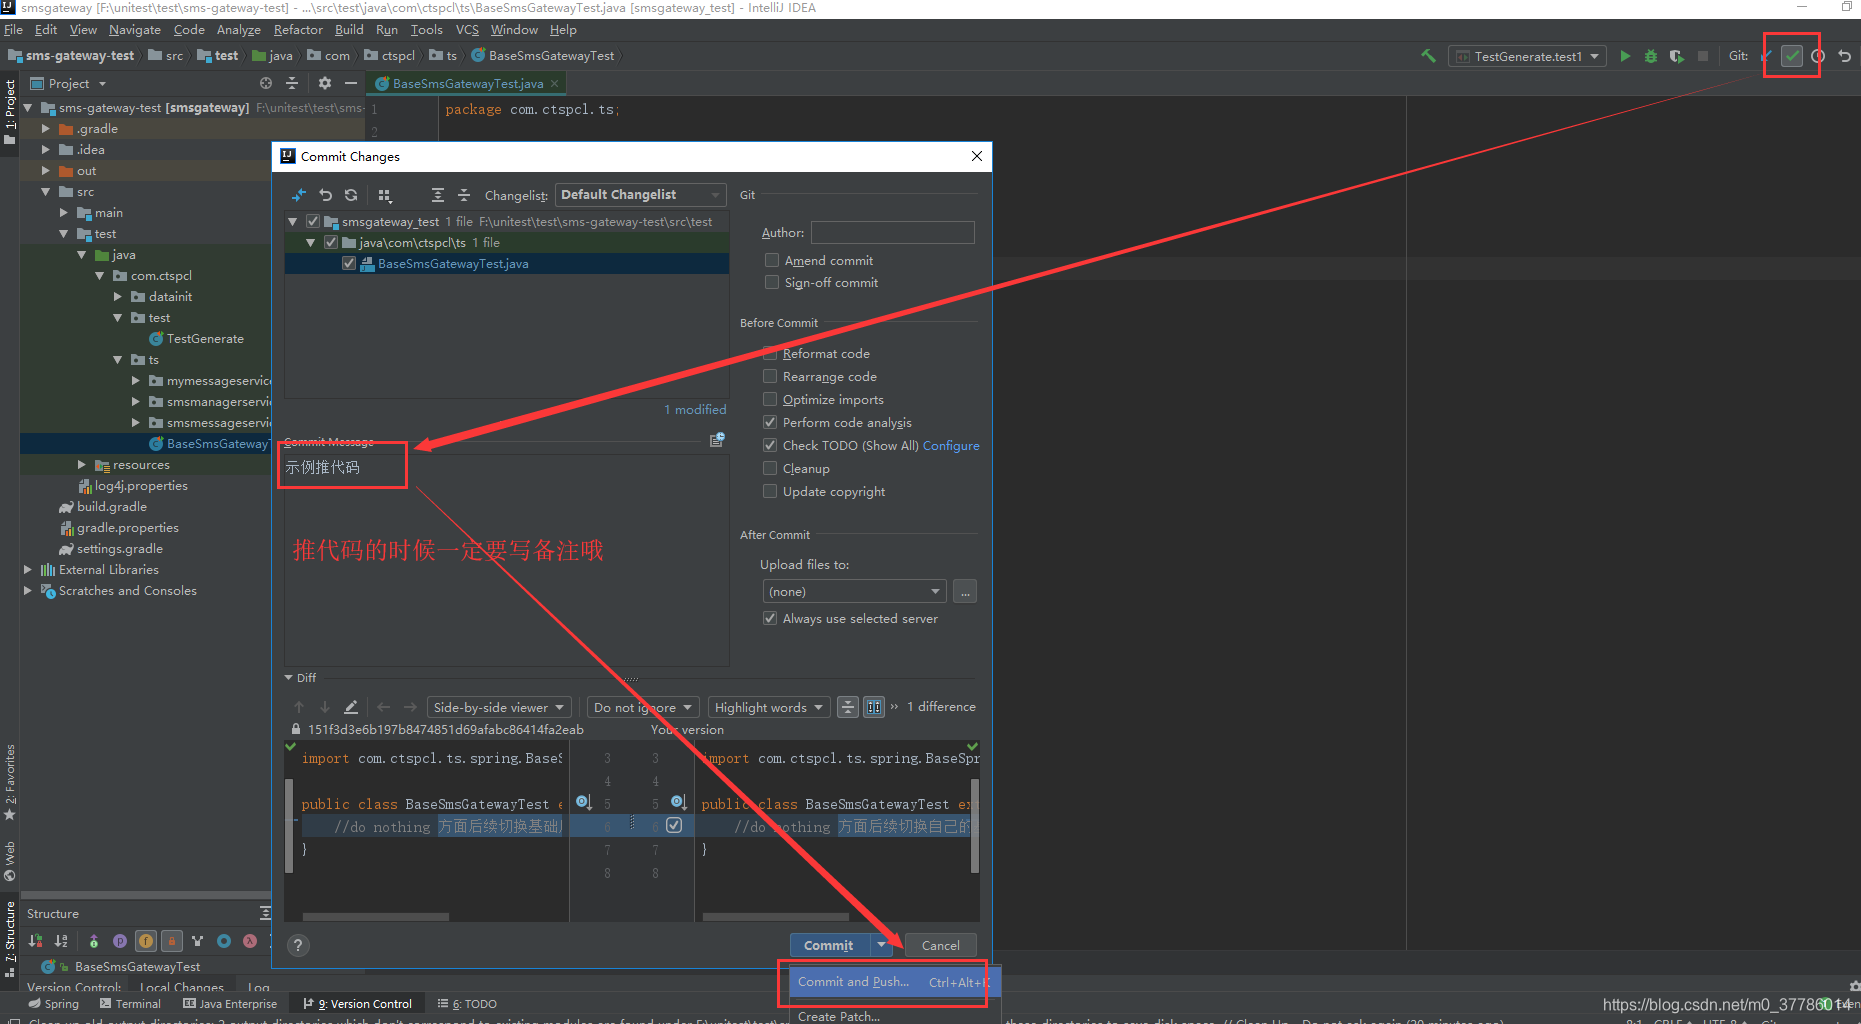1861x1024 pixels.
Task: Open the Refactor menu
Action: tap(298, 30)
